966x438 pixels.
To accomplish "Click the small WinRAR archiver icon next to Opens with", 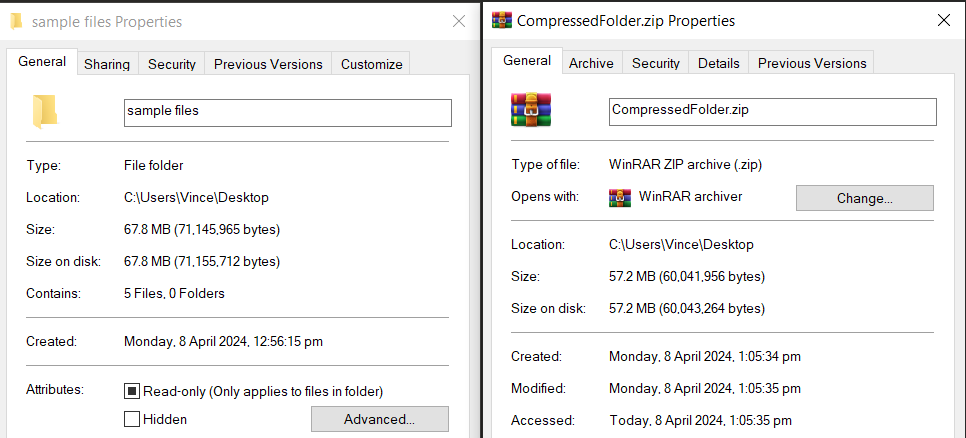I will (x=620, y=197).
